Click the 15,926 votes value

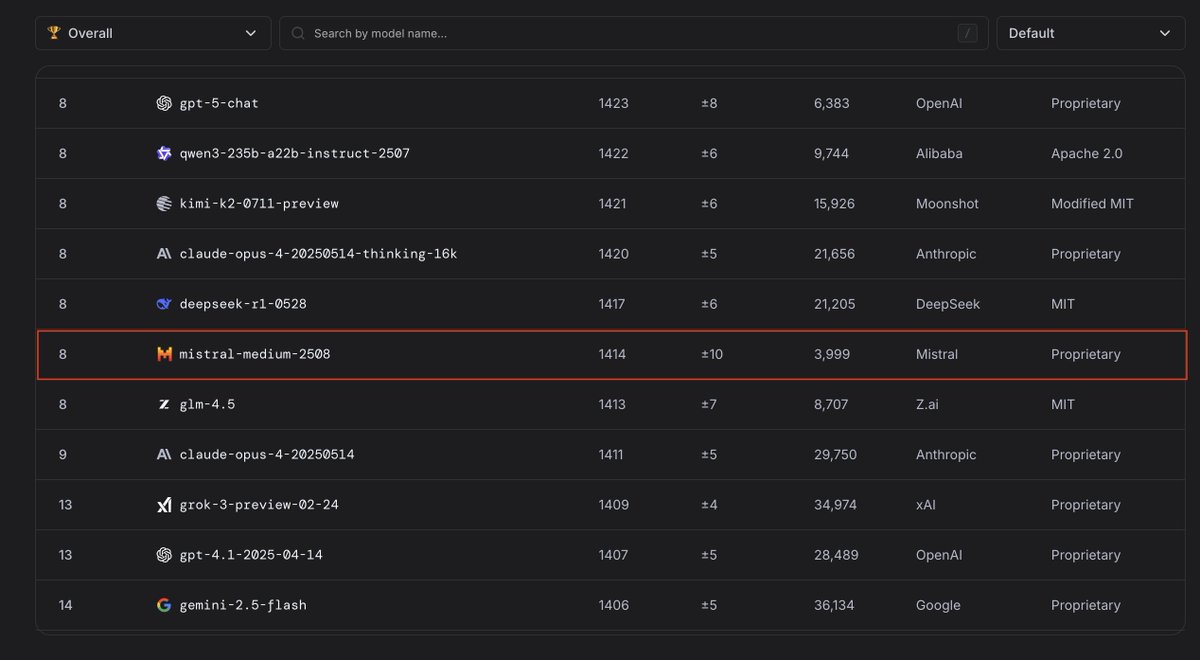(x=835, y=203)
